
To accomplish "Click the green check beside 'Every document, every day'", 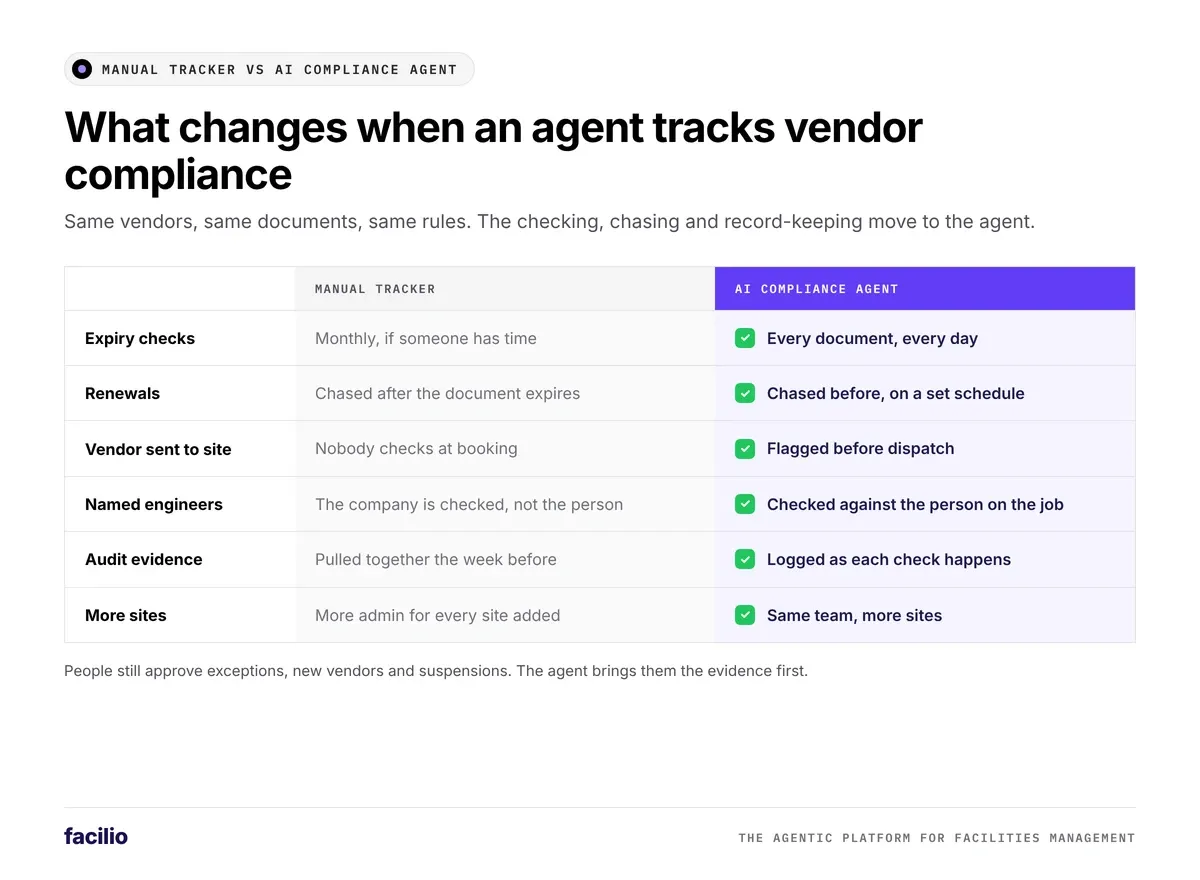I will coord(745,338).
